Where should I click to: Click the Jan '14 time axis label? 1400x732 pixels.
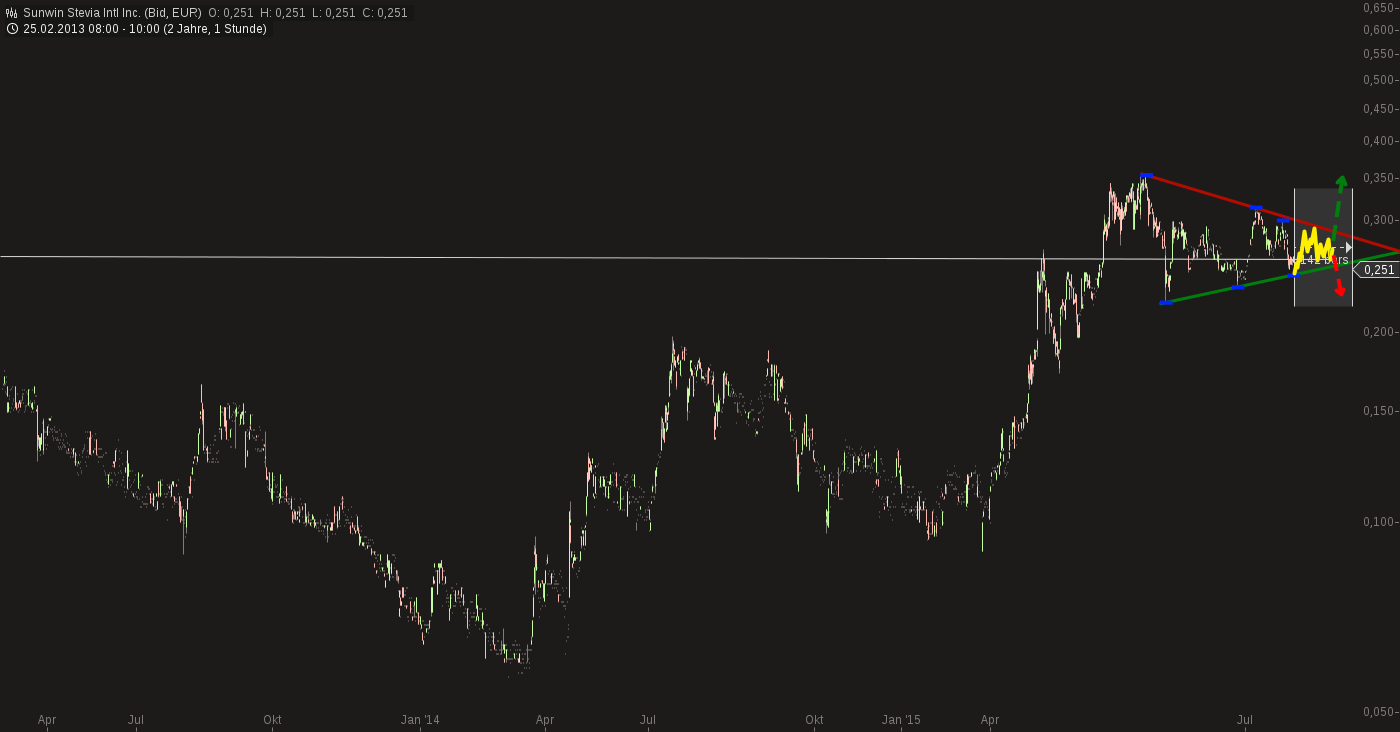420,719
